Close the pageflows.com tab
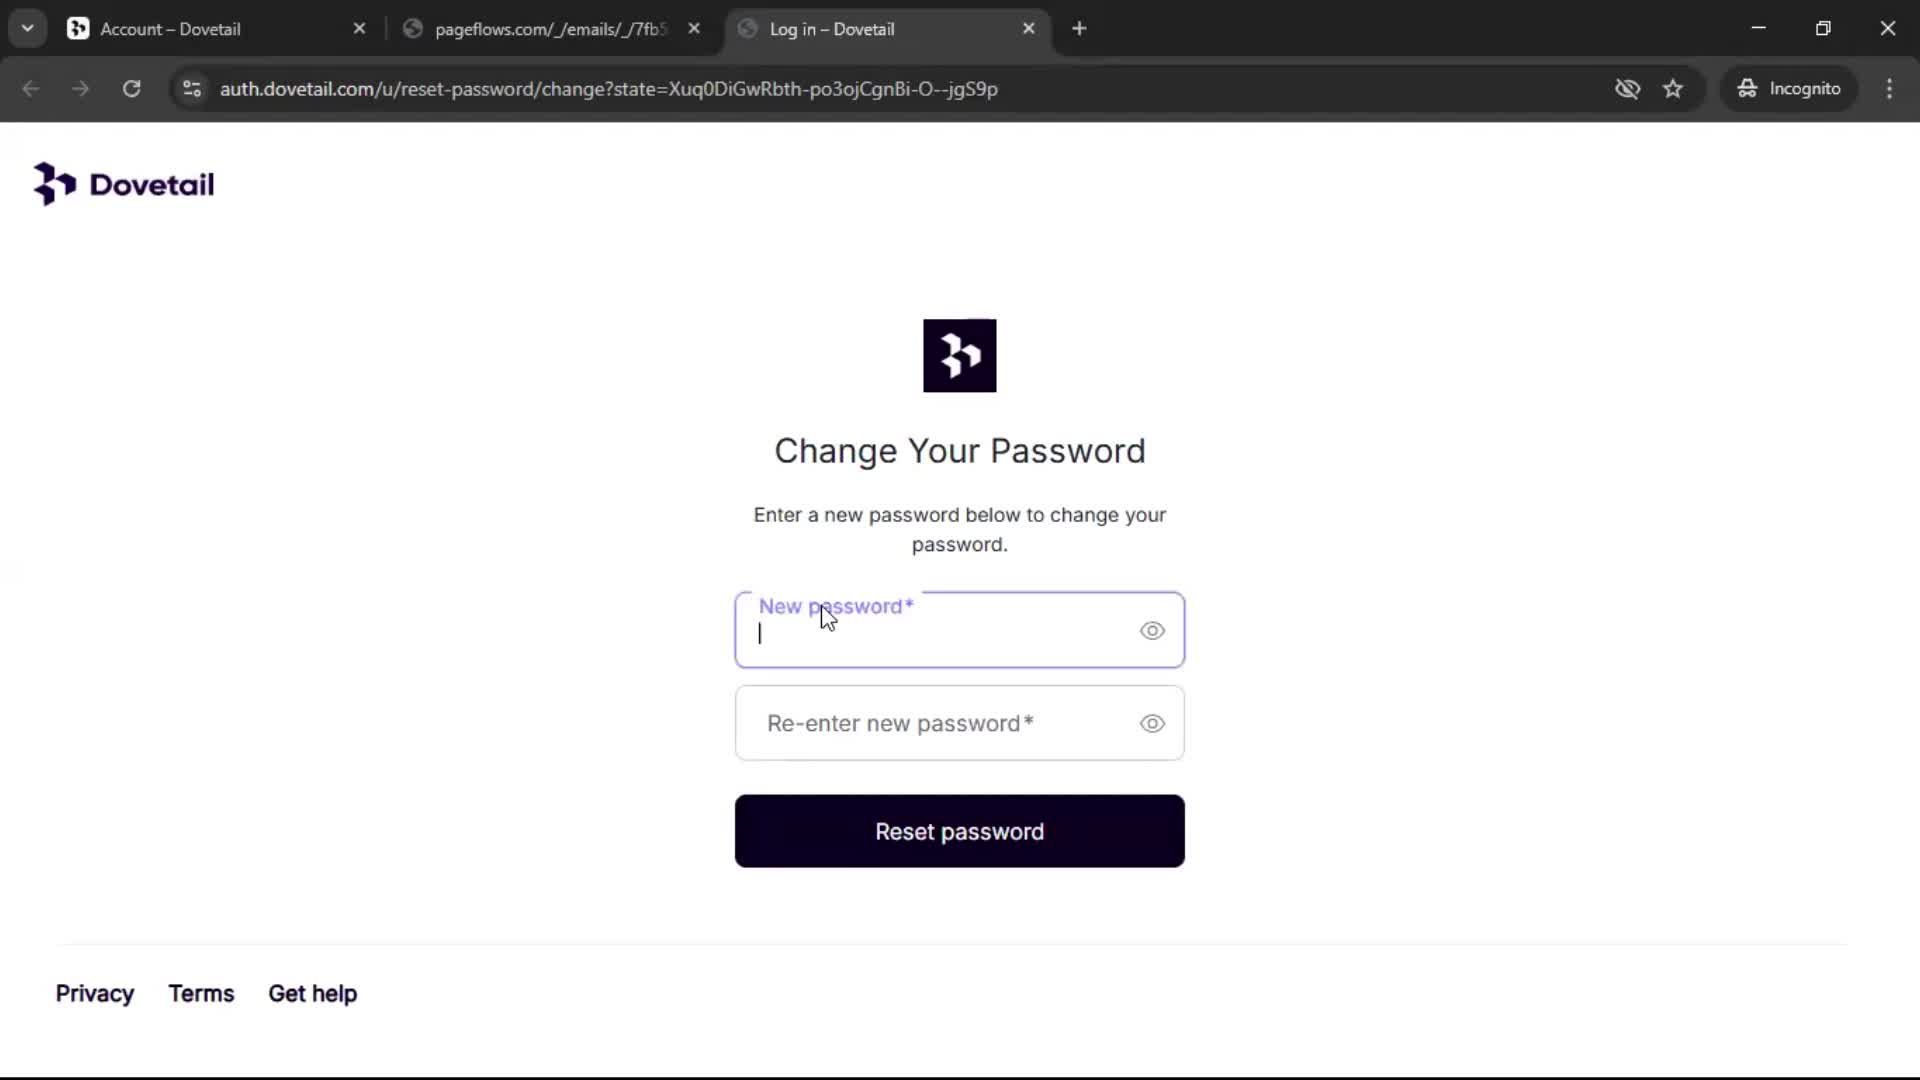Screen dimensions: 1920x1080 click(694, 29)
